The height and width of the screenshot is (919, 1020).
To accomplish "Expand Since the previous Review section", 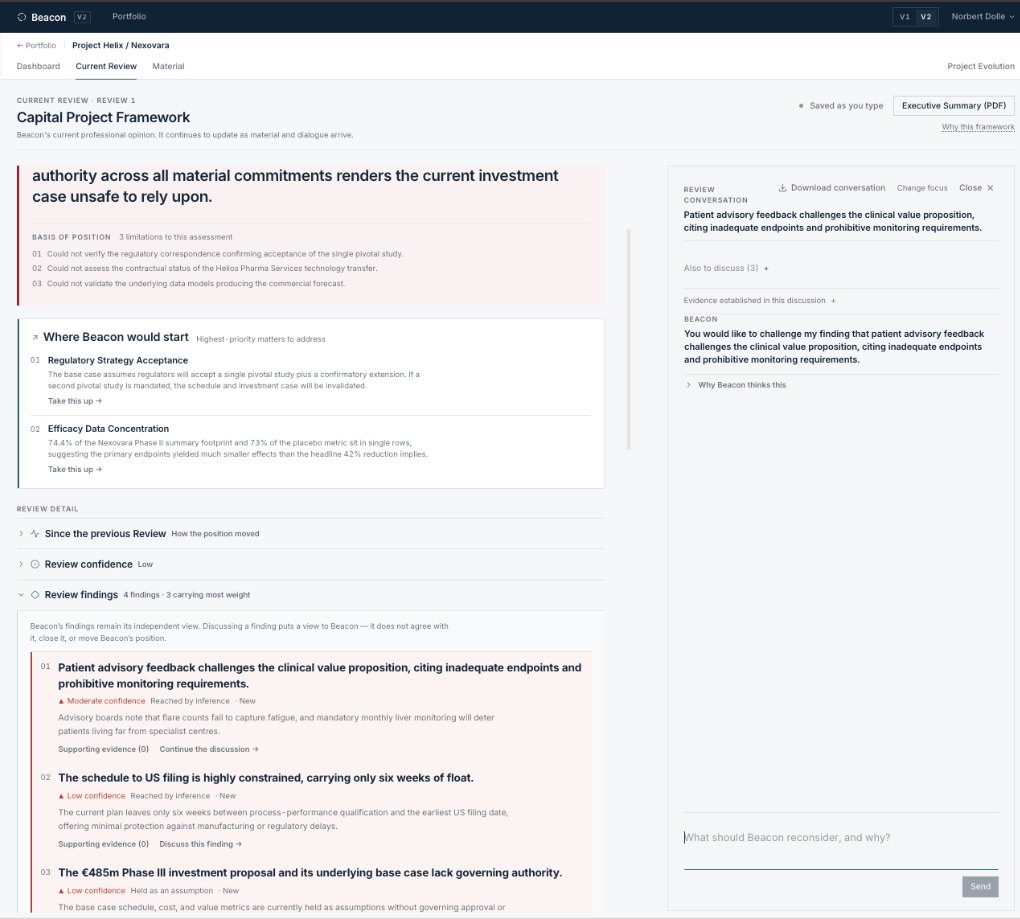I will pos(311,533).
